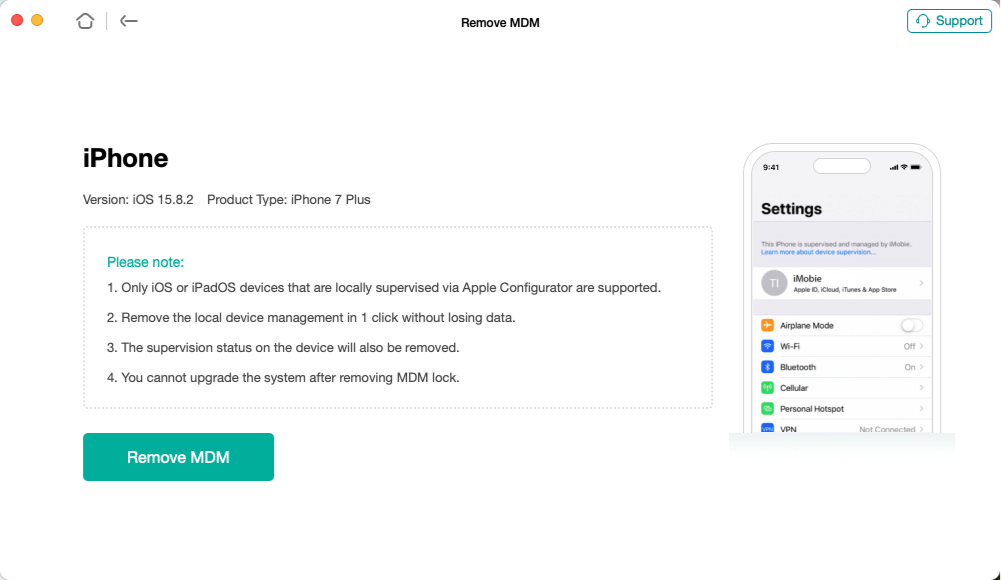Expand the Cellular row chevron
Screen dimensions: 1001x580
(921, 388)
